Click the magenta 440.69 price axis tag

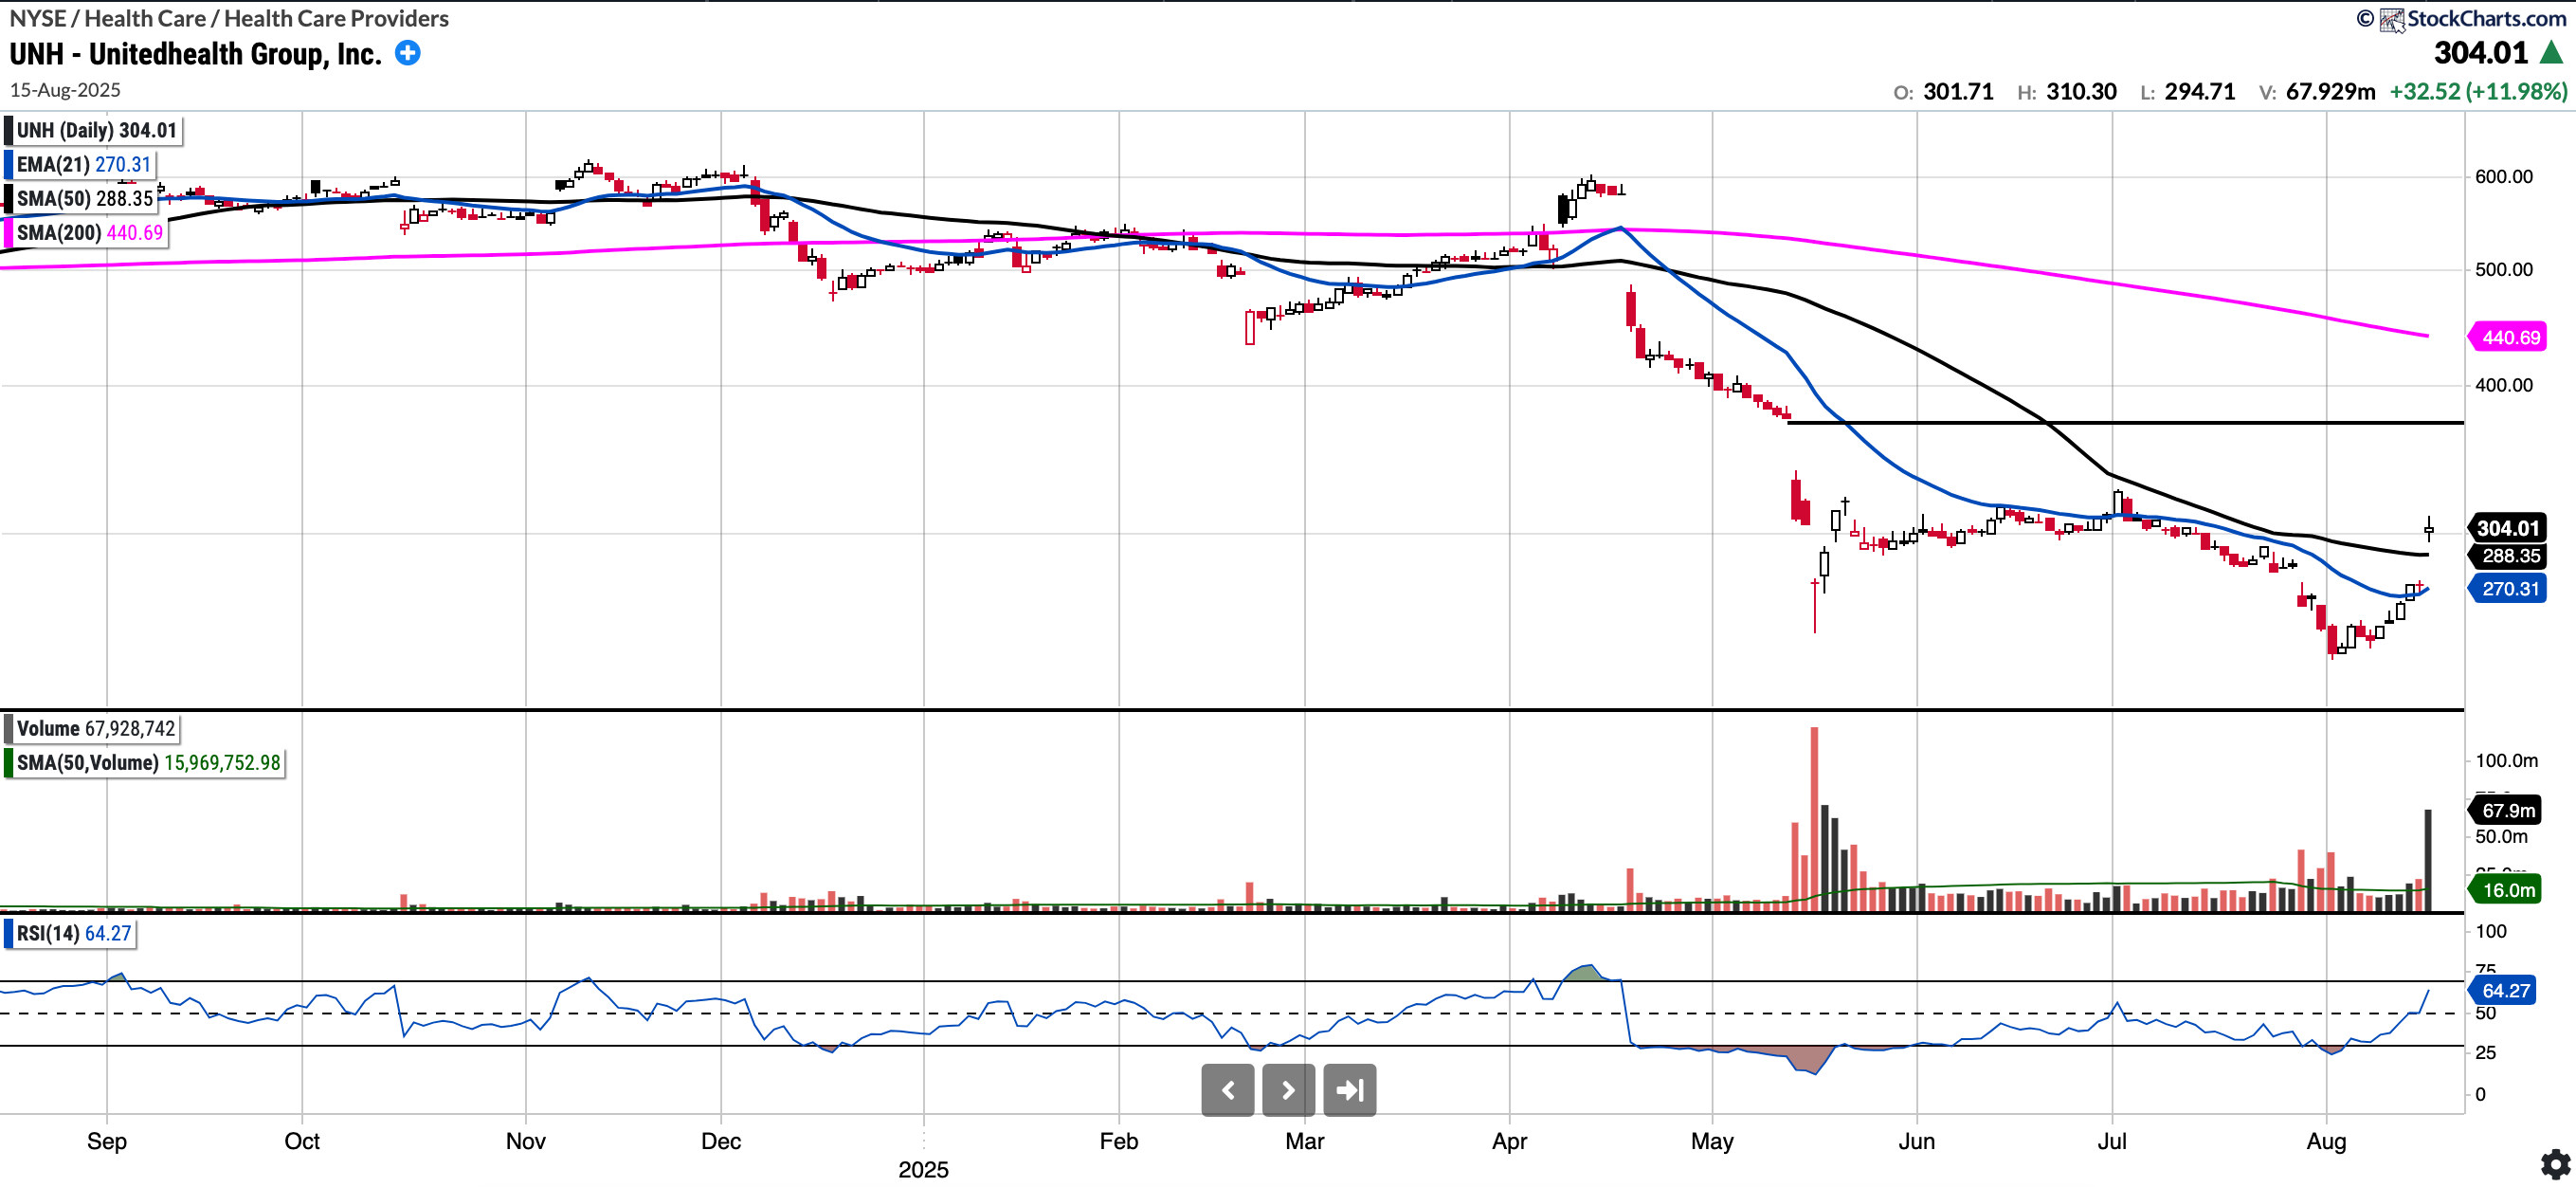[x=2509, y=337]
